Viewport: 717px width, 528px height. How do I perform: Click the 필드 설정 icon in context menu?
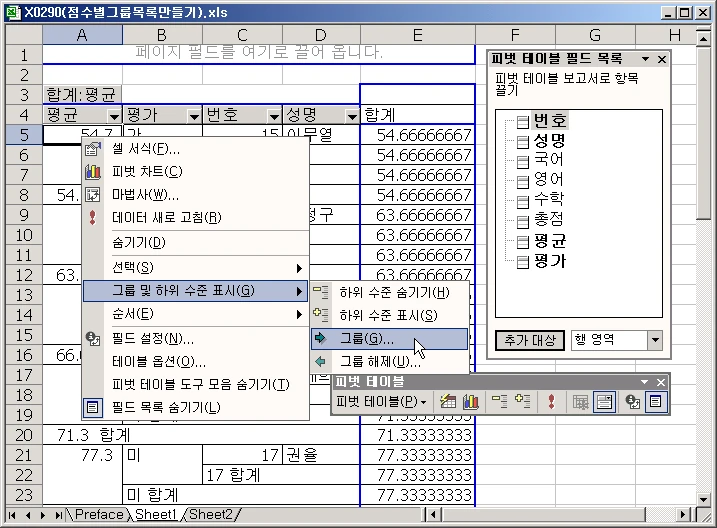[x=93, y=338]
